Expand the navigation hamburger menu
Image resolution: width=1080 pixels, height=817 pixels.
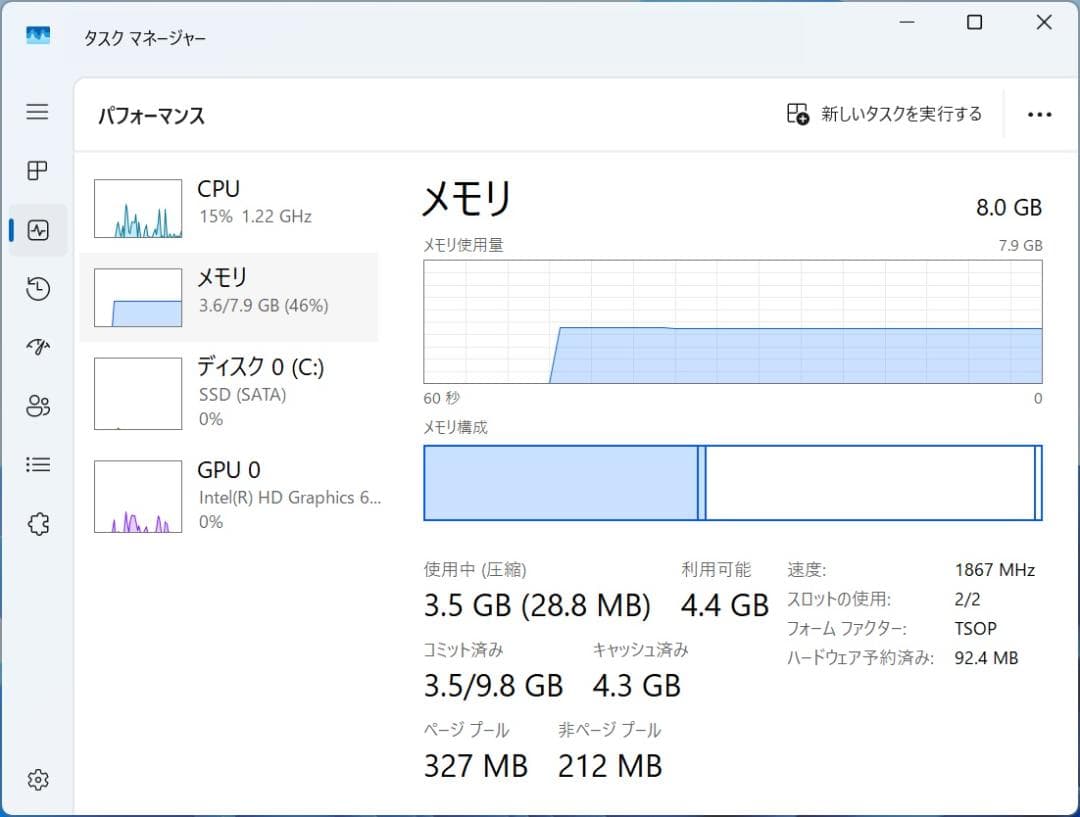(37, 112)
